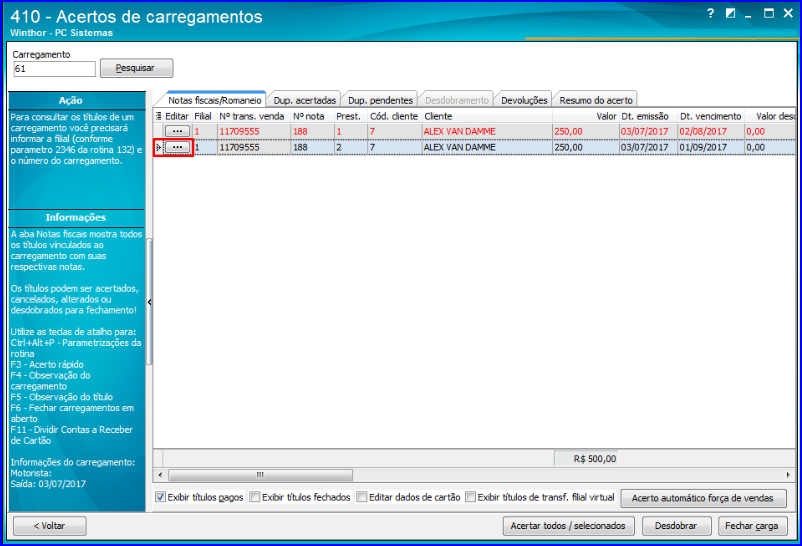Click the Informações panel header
The height and width of the screenshot is (546, 802).
(x=77, y=217)
